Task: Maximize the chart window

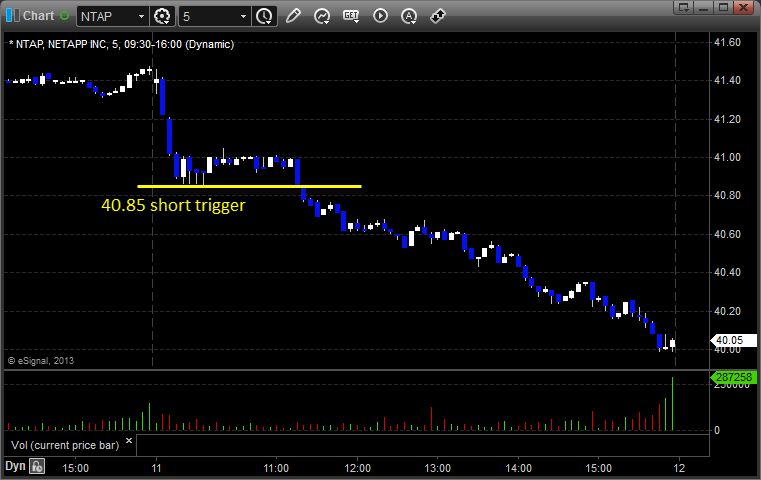Action: (x=723, y=7)
